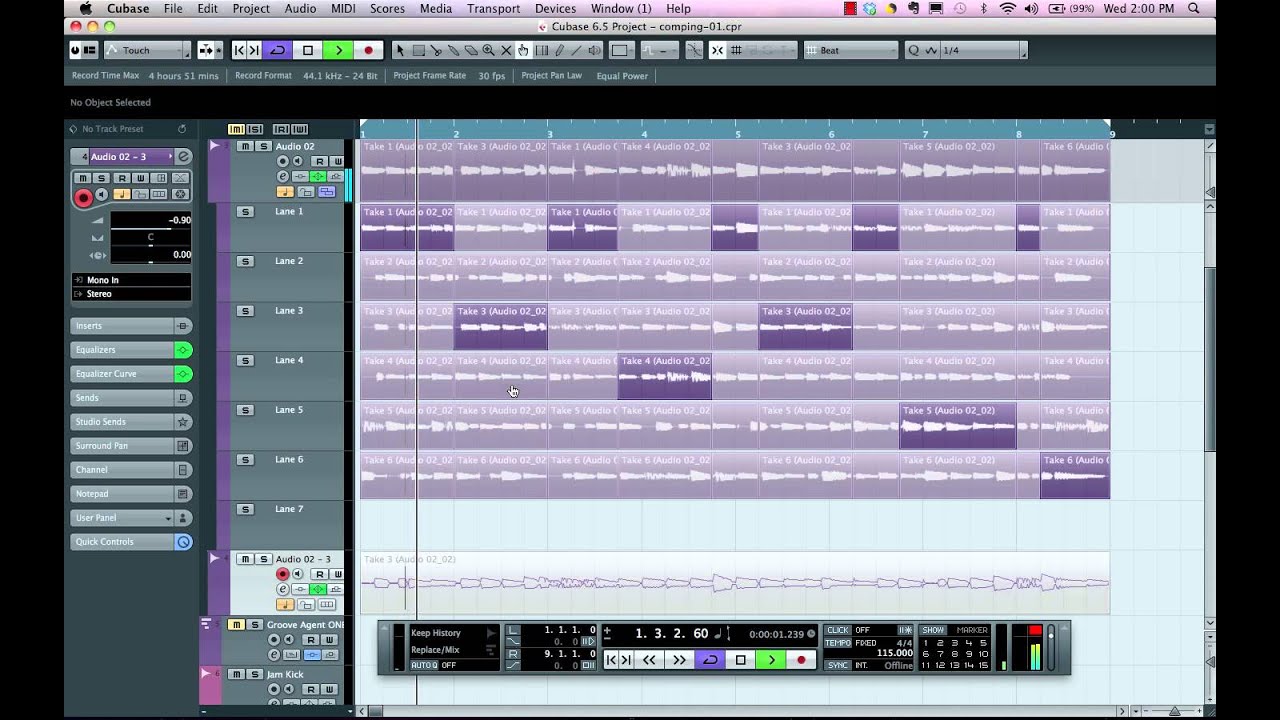Image resolution: width=1280 pixels, height=720 pixels.
Task: Toggle Read automation in inspector
Action: pyautogui.click(x=122, y=178)
